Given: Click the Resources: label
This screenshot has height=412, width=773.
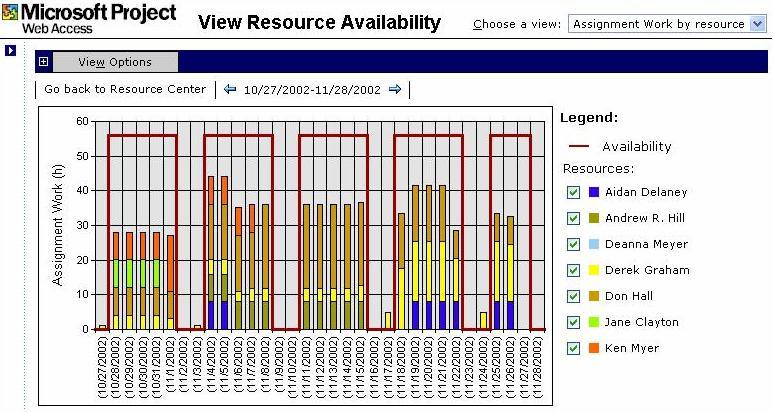Looking at the screenshot, I should [598, 169].
